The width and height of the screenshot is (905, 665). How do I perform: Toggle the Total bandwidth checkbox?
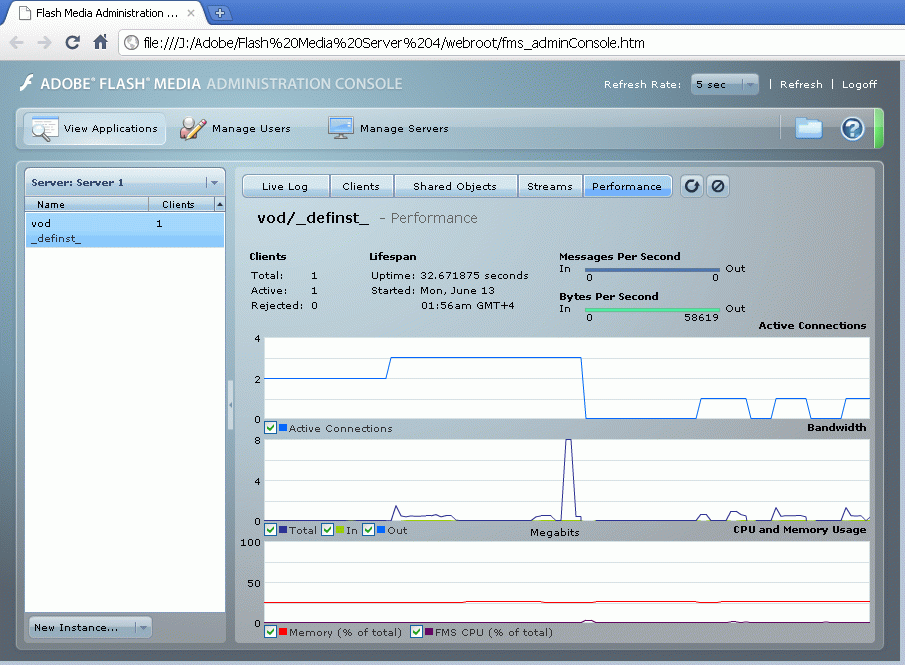[x=270, y=529]
